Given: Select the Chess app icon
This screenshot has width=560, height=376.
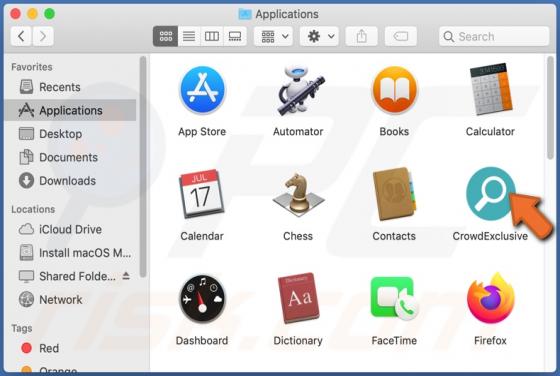Looking at the screenshot, I should pos(298,195).
